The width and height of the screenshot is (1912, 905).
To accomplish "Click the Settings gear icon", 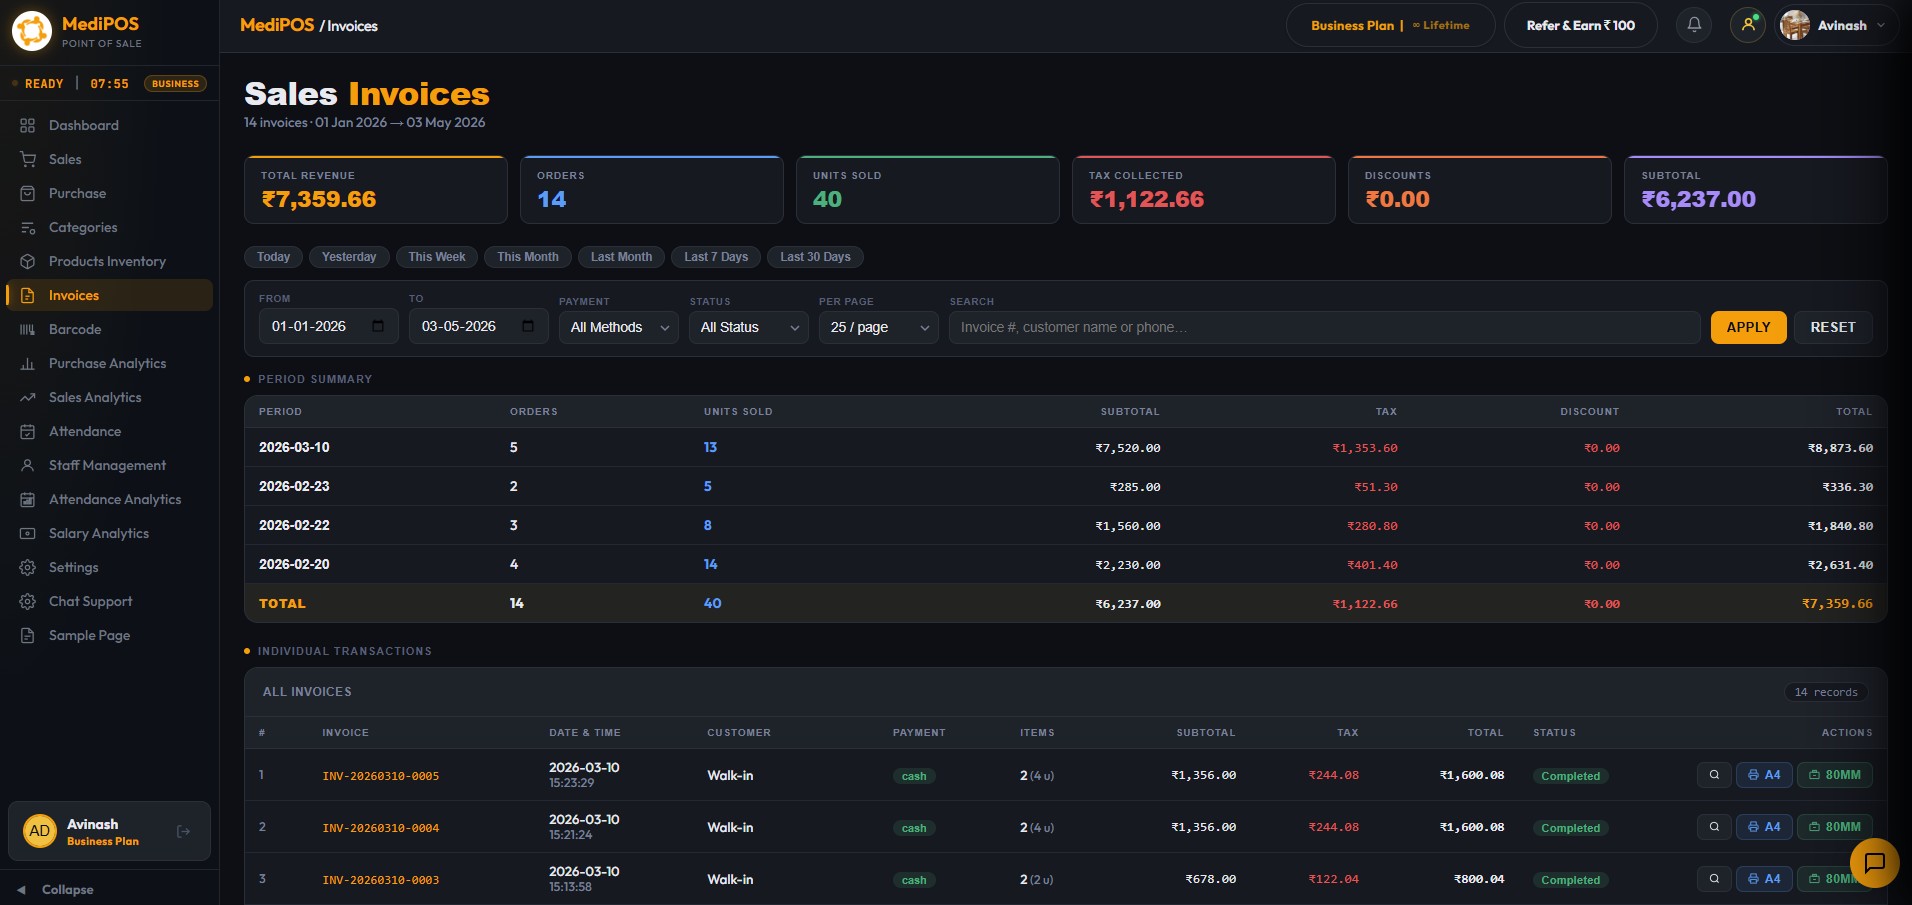I will (x=28, y=567).
